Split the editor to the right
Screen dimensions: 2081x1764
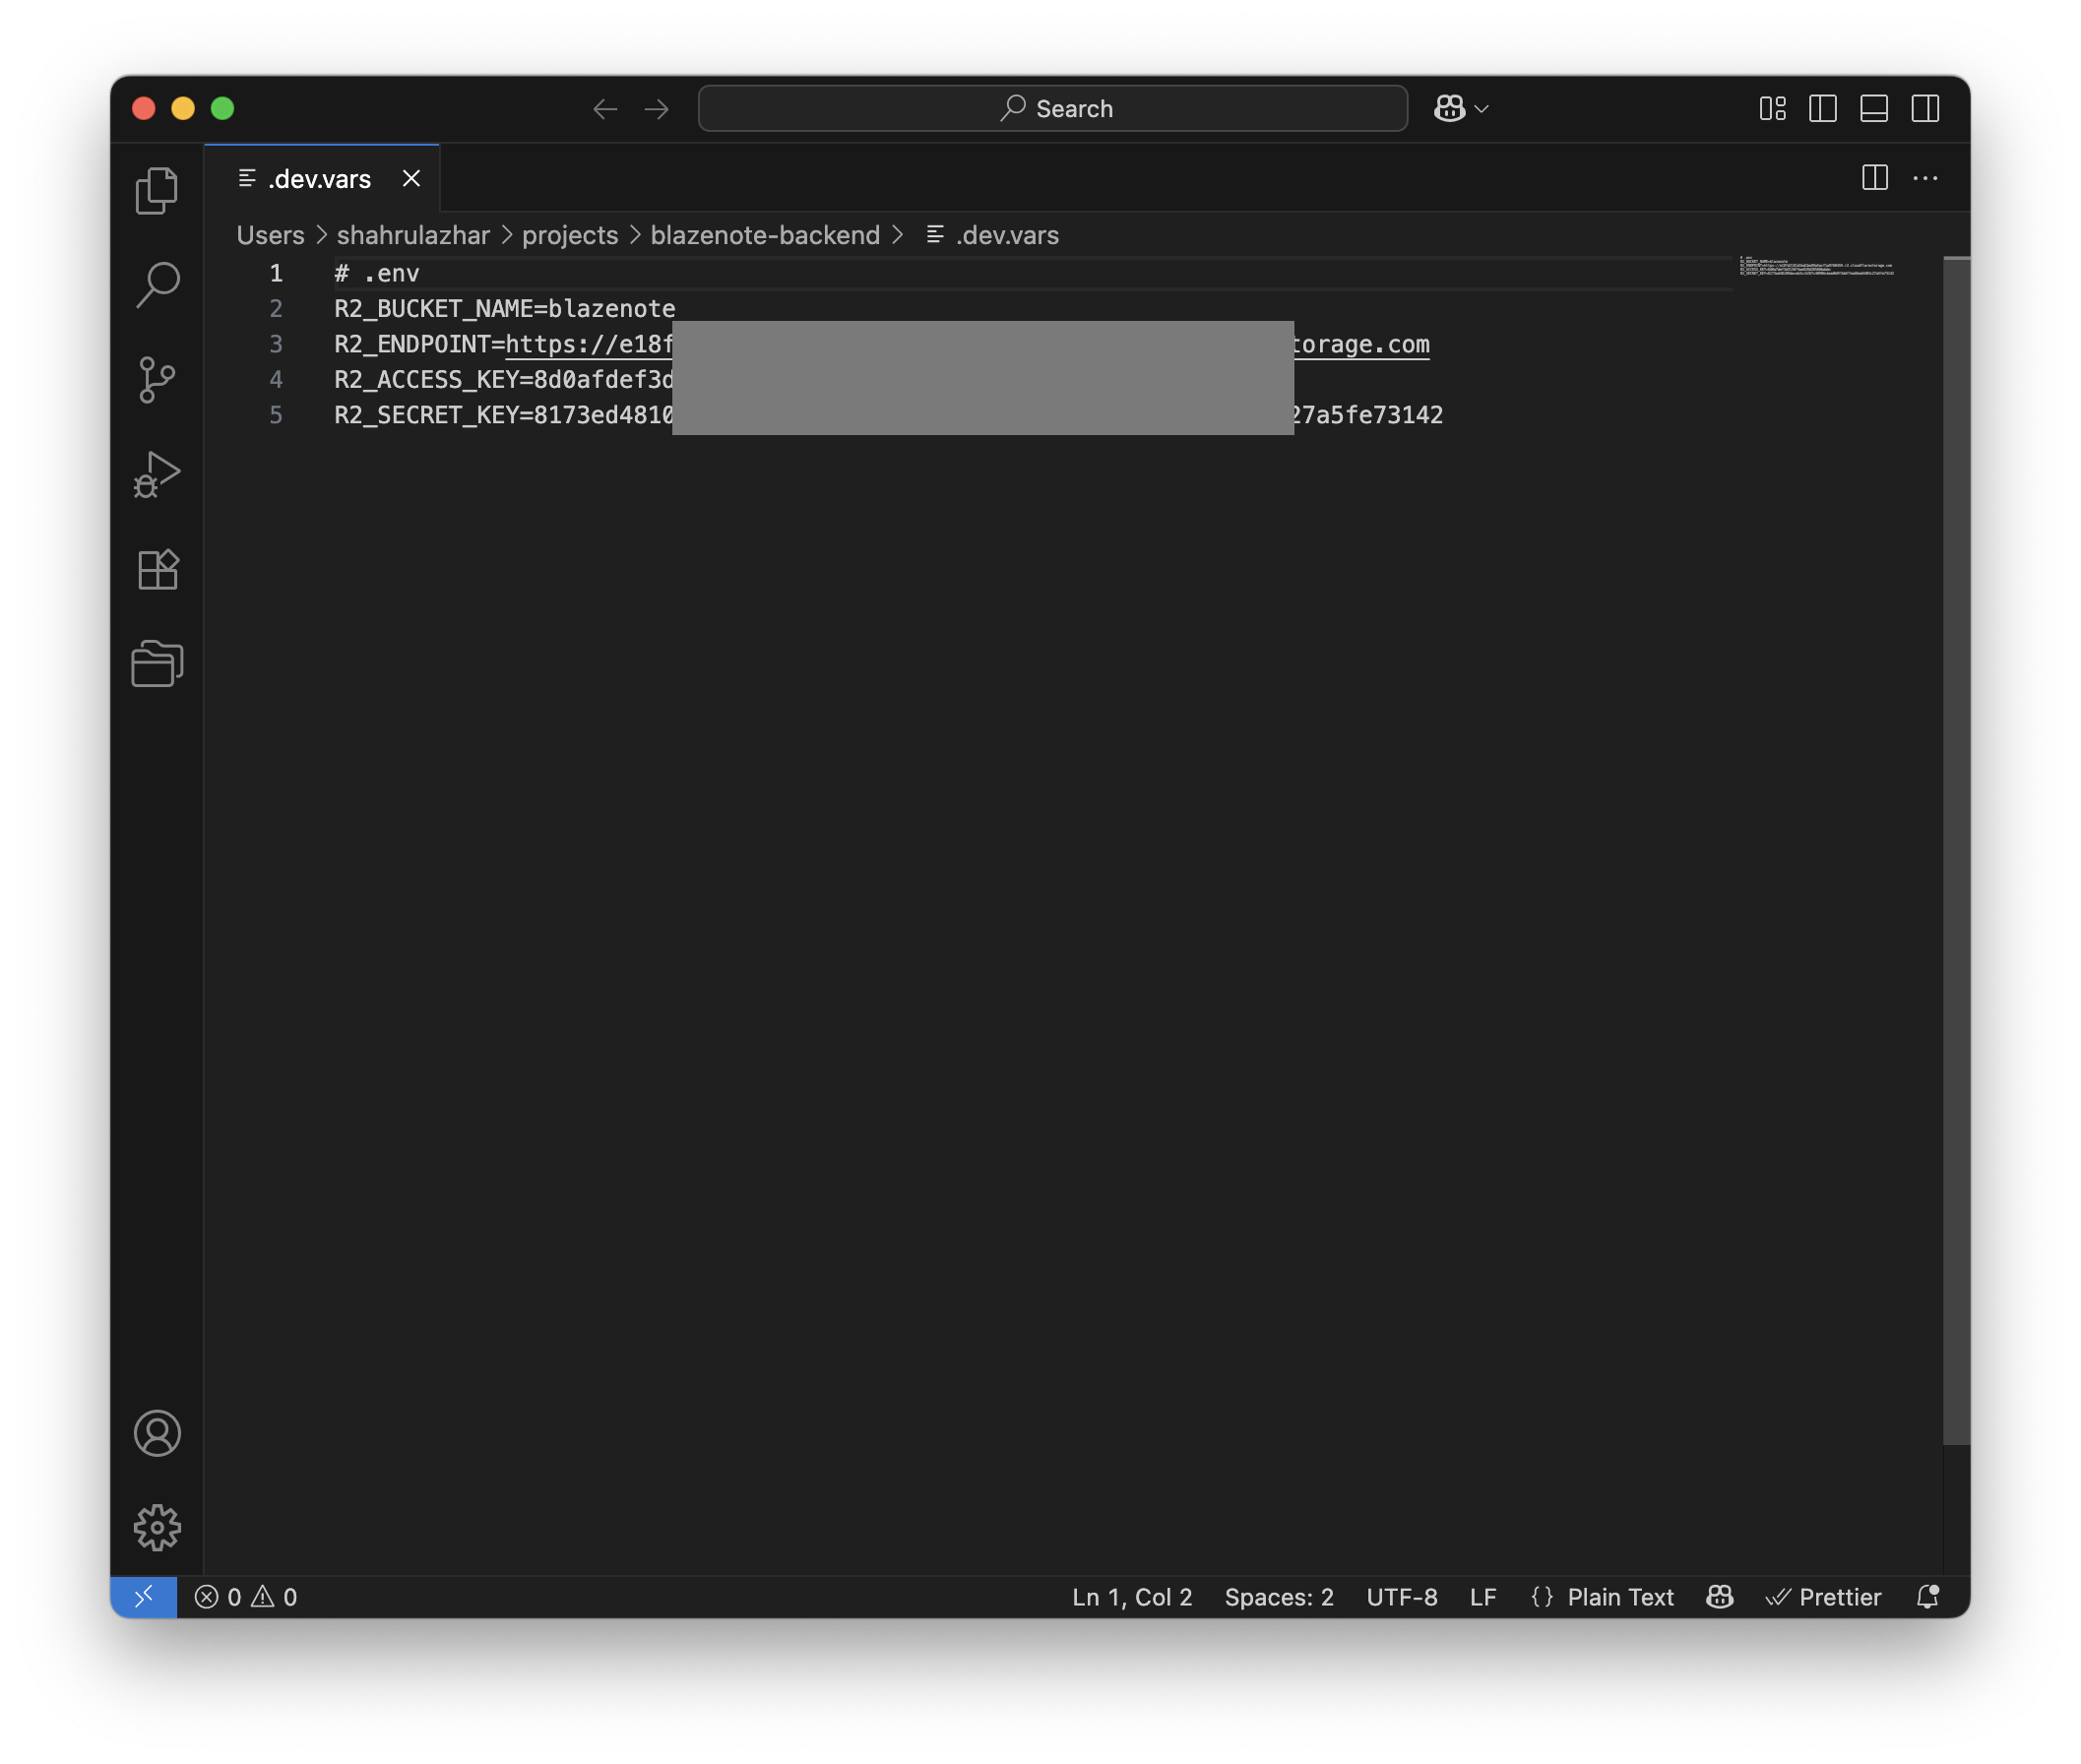coord(1874,178)
